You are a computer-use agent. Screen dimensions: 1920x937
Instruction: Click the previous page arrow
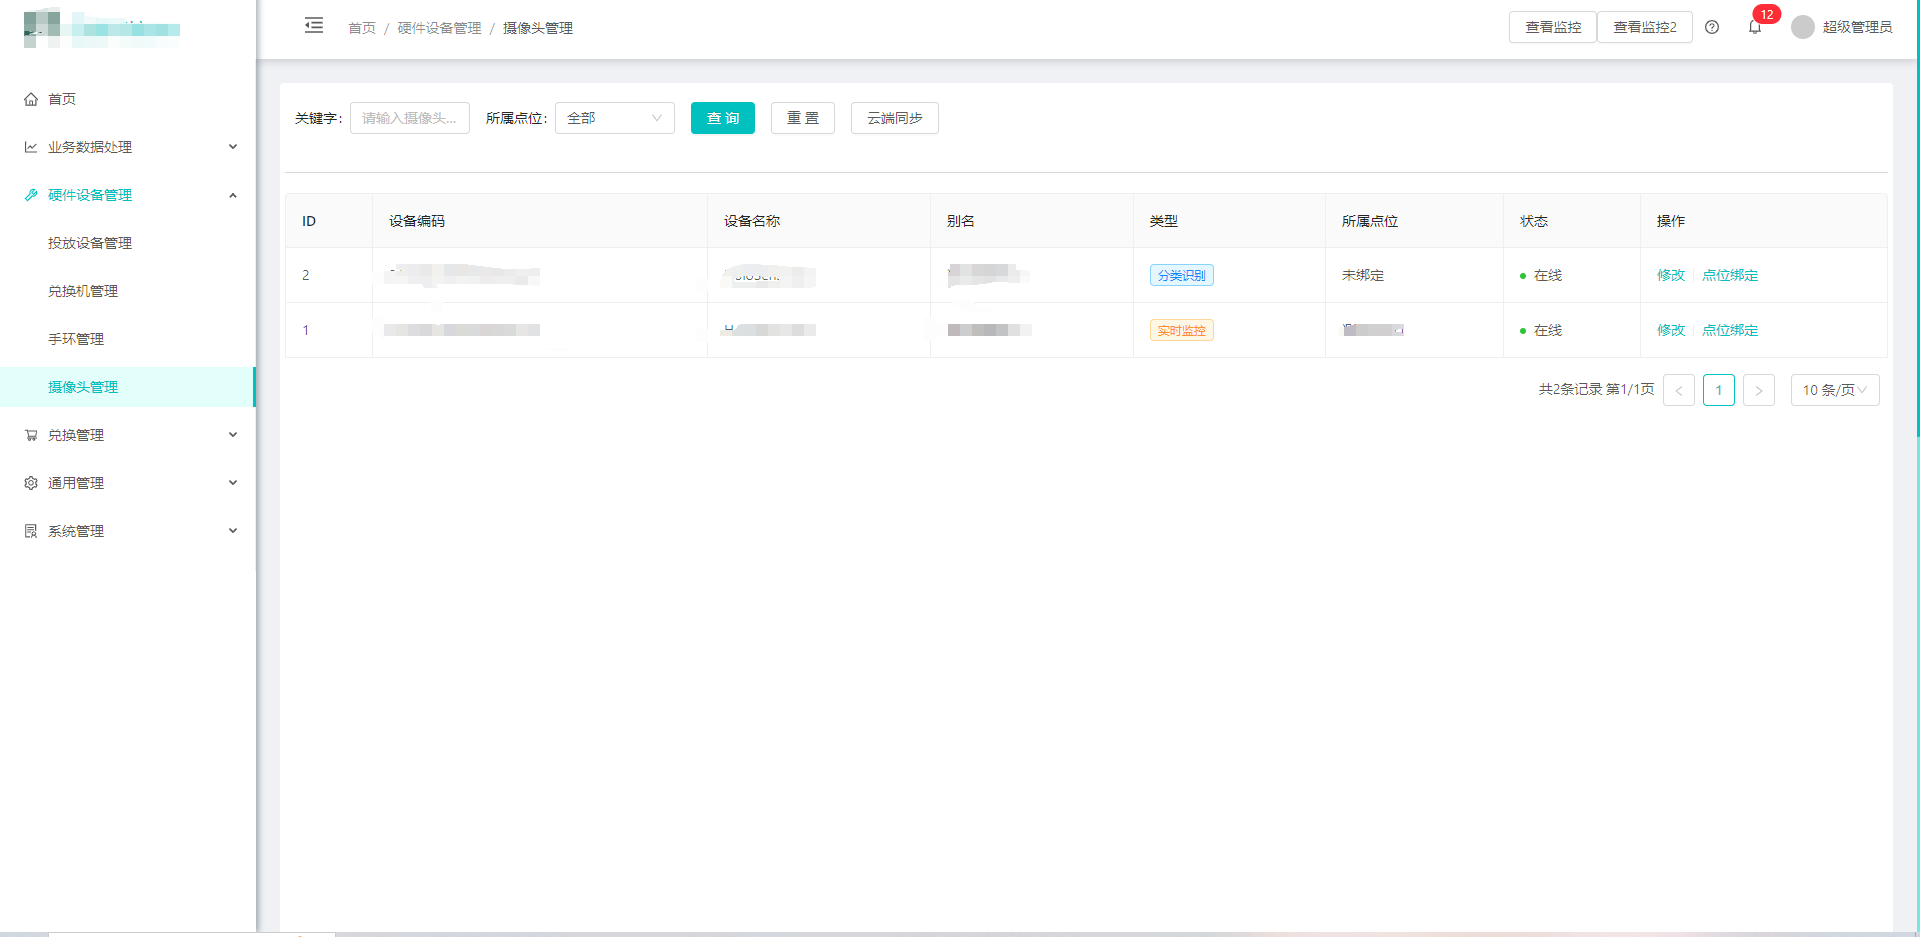pyautogui.click(x=1679, y=390)
